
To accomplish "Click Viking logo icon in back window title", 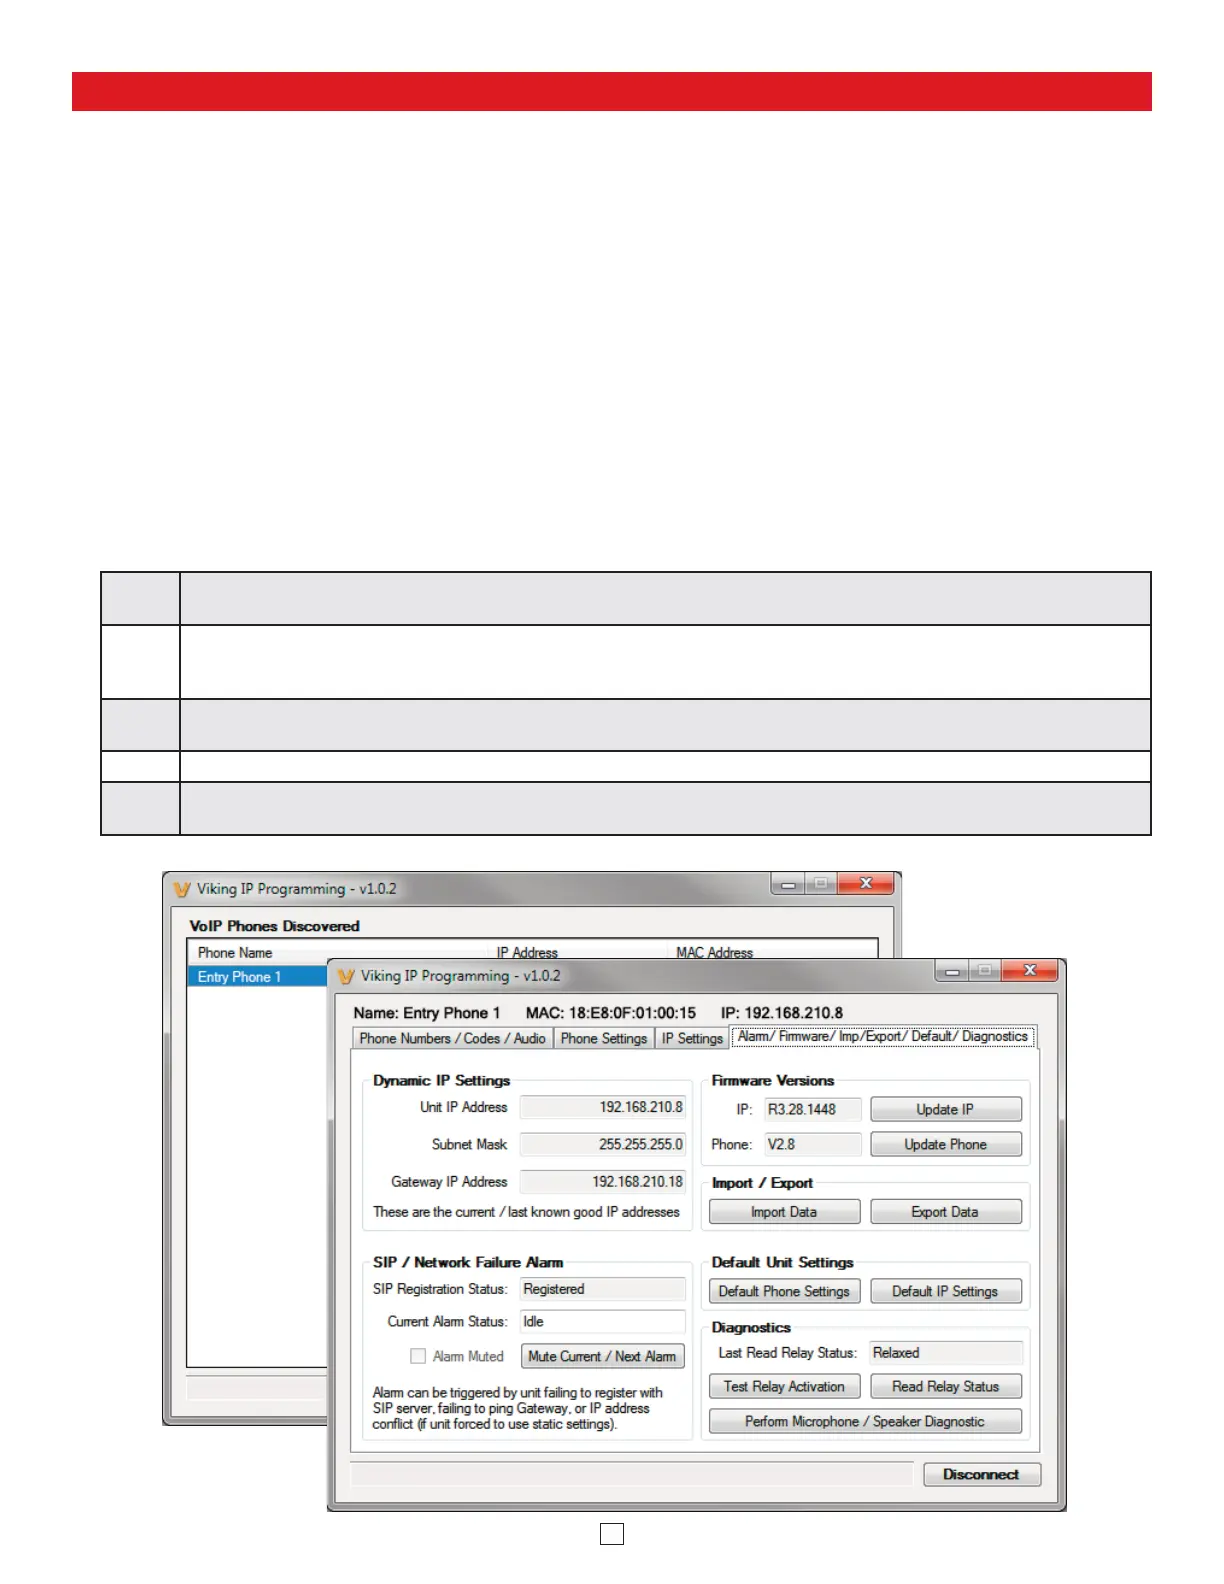I will (x=181, y=889).
